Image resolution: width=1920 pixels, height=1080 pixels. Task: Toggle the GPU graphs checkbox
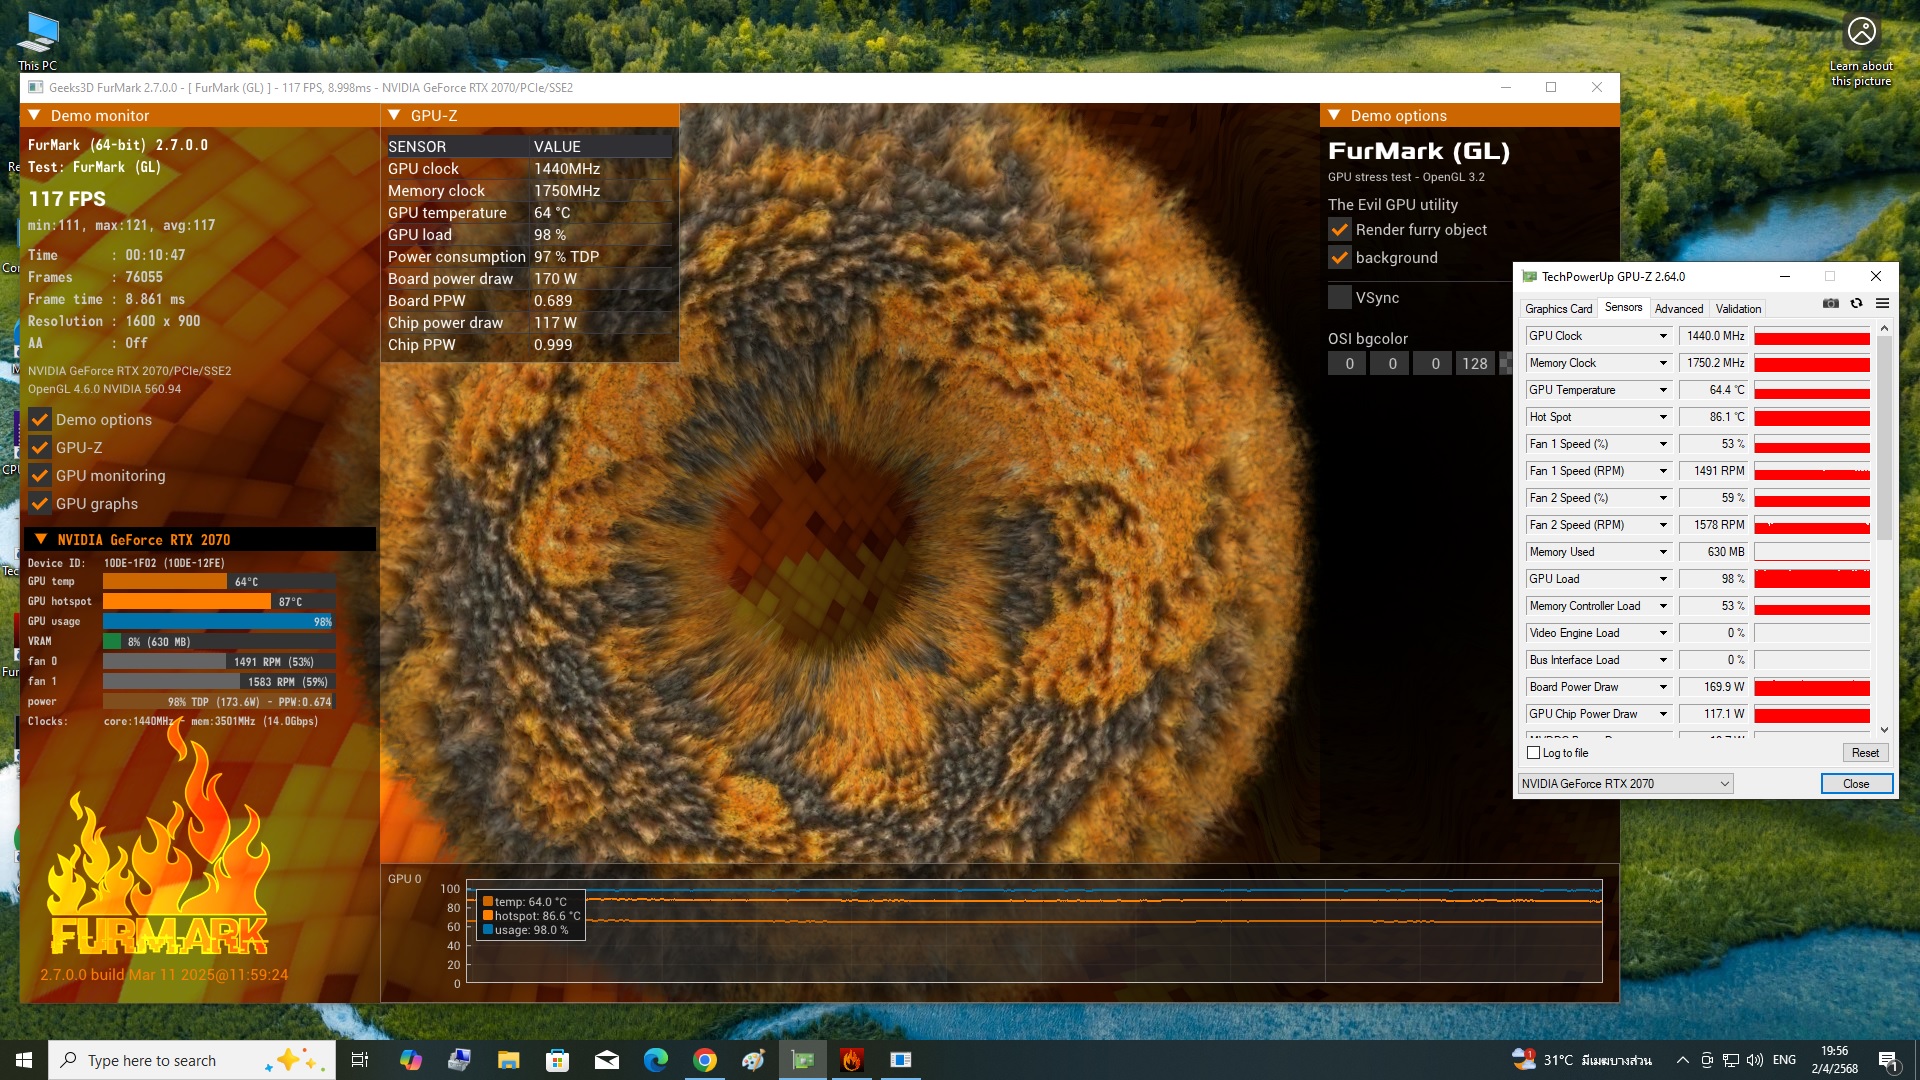(40, 504)
